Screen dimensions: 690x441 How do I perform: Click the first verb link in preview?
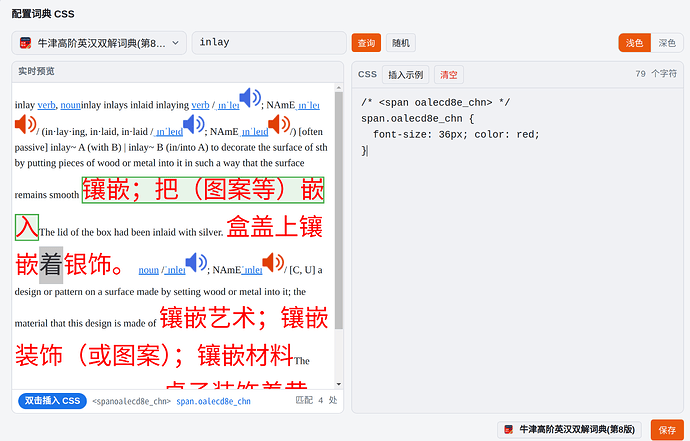coord(46,105)
